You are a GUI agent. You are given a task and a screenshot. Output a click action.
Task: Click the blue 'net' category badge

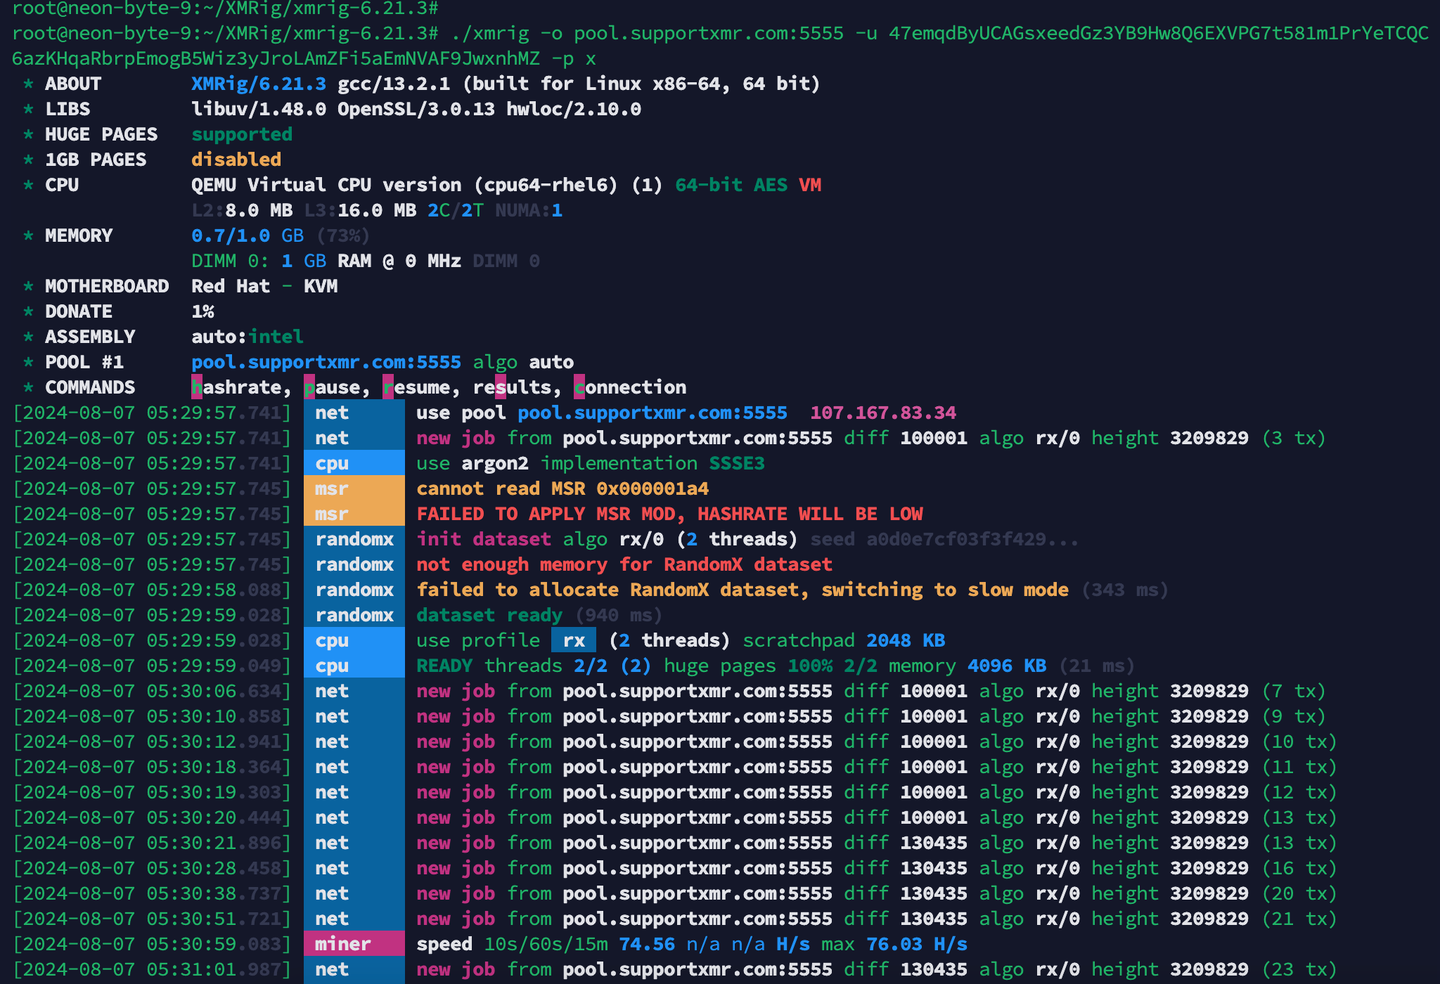332,412
